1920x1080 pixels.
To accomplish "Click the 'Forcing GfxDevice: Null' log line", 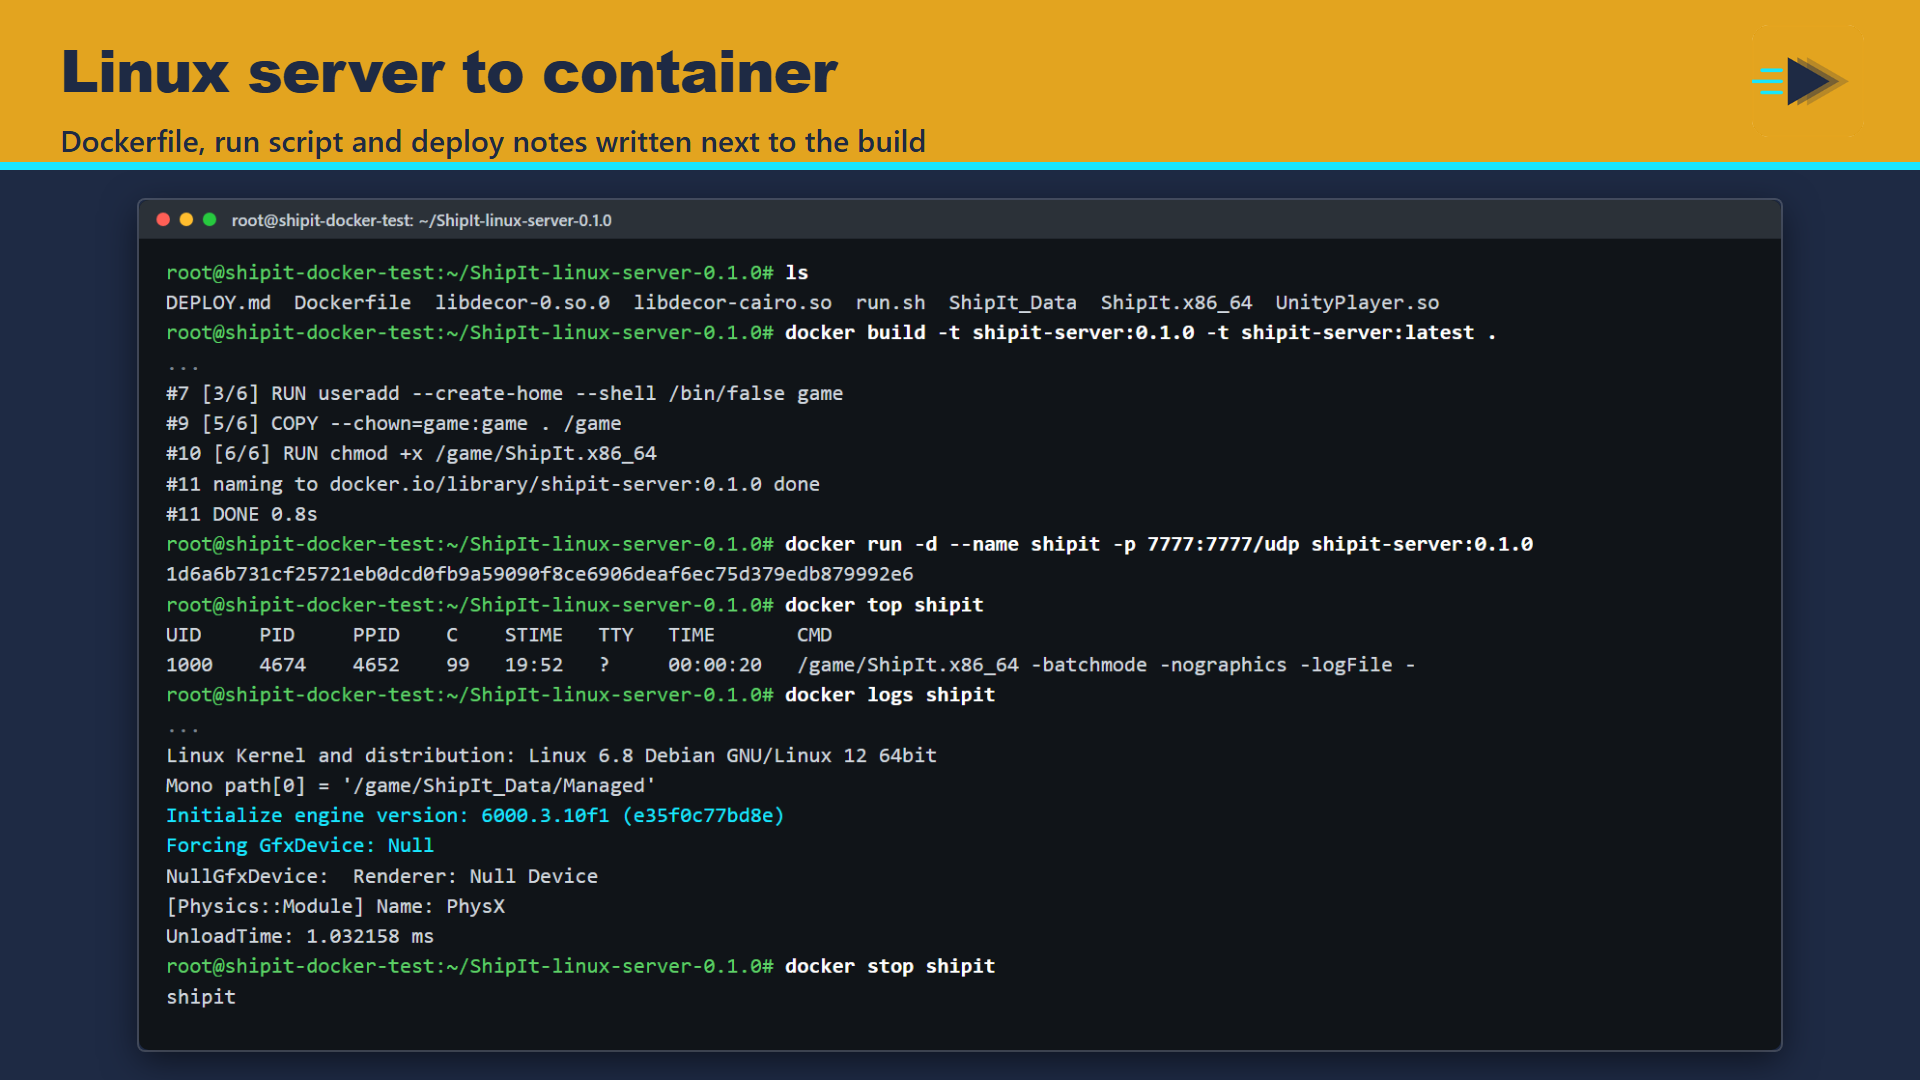I will pos(300,846).
